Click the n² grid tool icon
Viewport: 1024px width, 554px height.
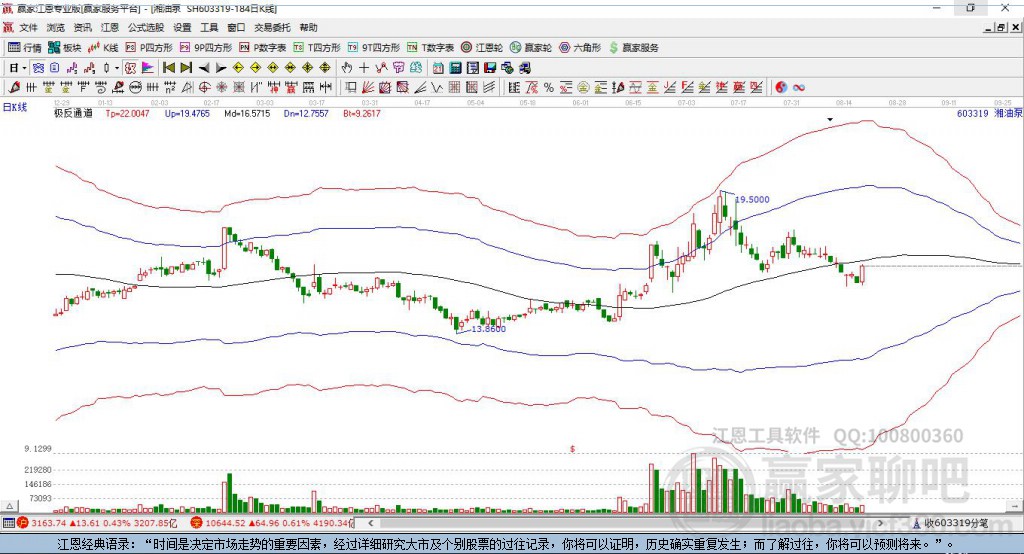[x=170, y=88]
